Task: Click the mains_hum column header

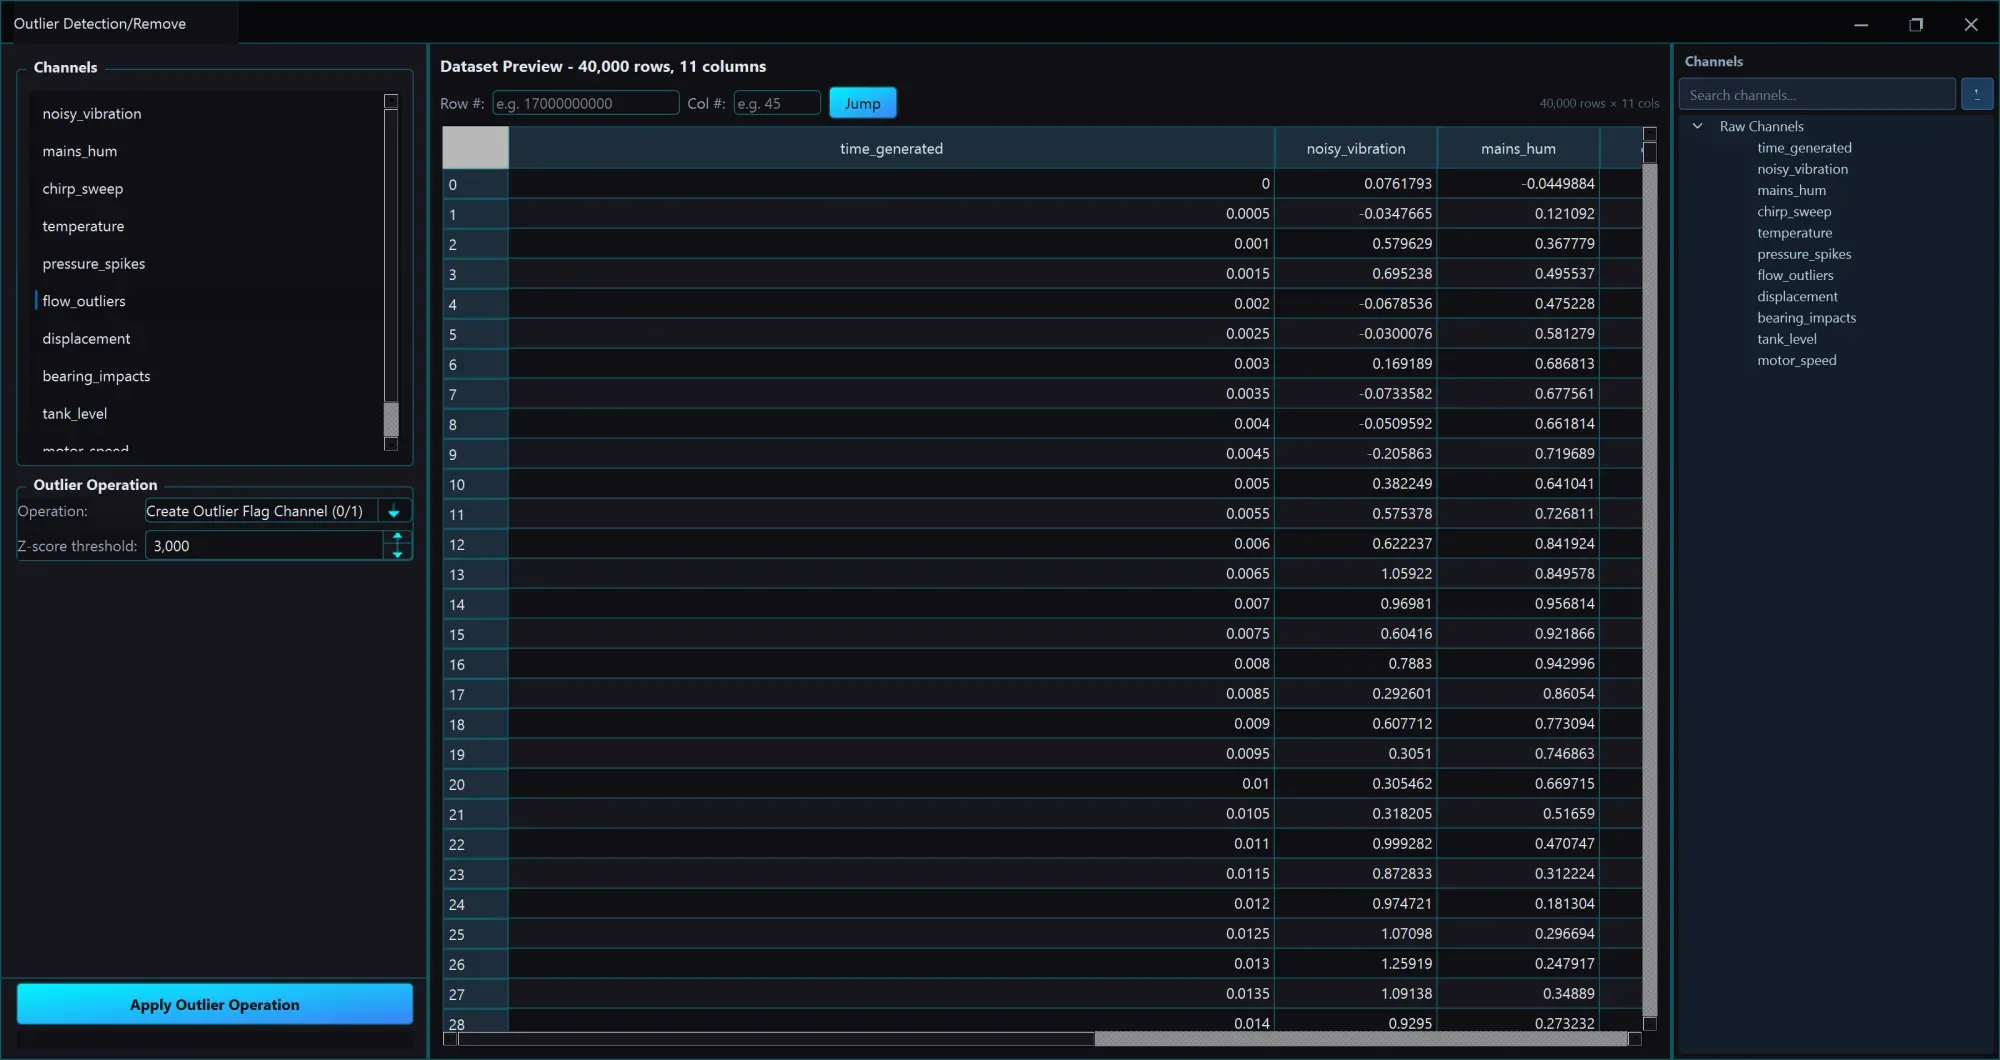Action: (1518, 148)
